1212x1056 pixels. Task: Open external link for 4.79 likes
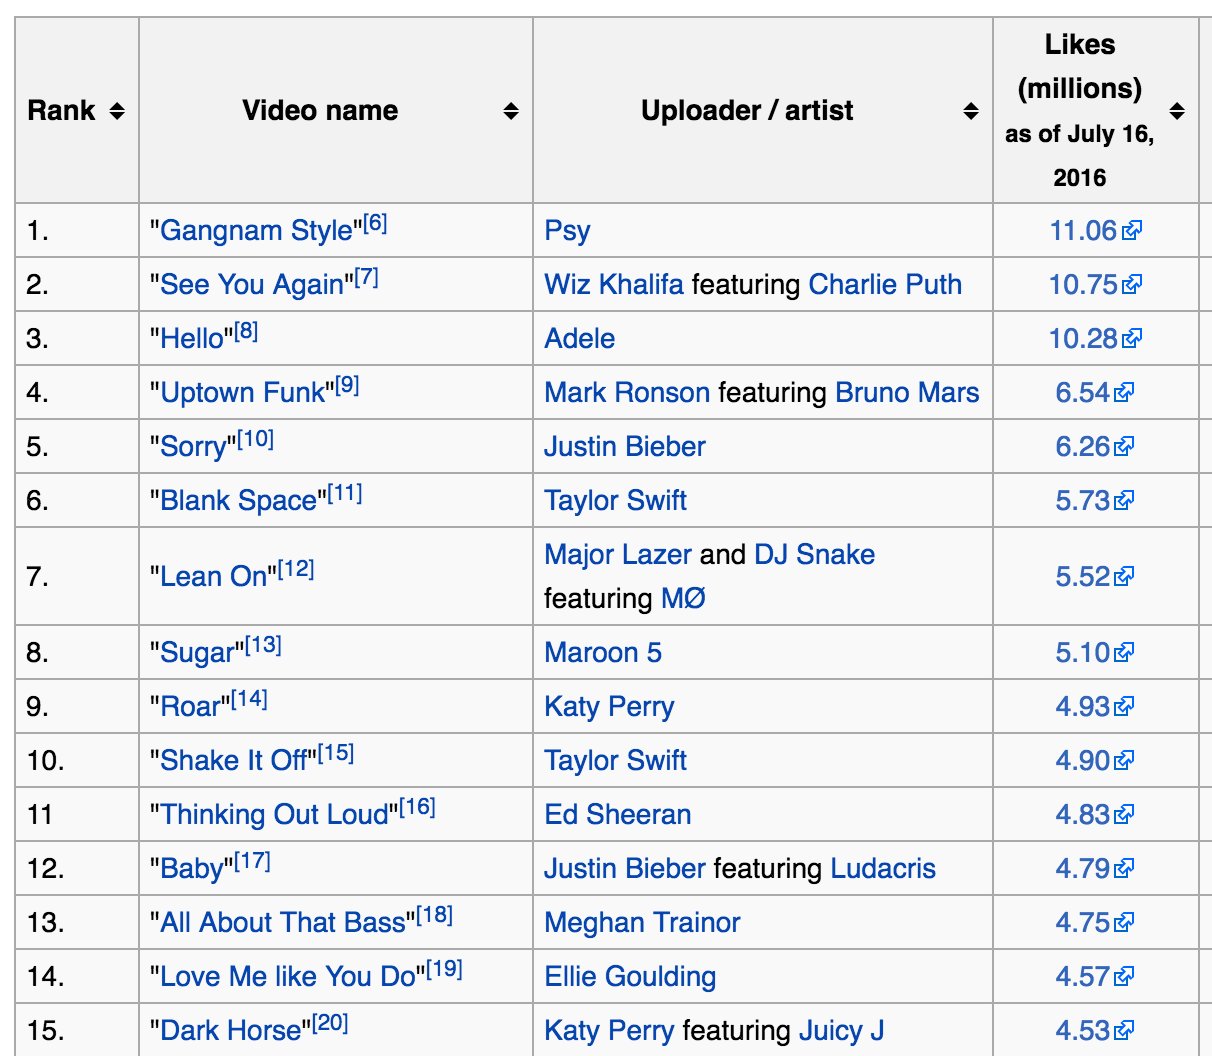tap(1095, 869)
